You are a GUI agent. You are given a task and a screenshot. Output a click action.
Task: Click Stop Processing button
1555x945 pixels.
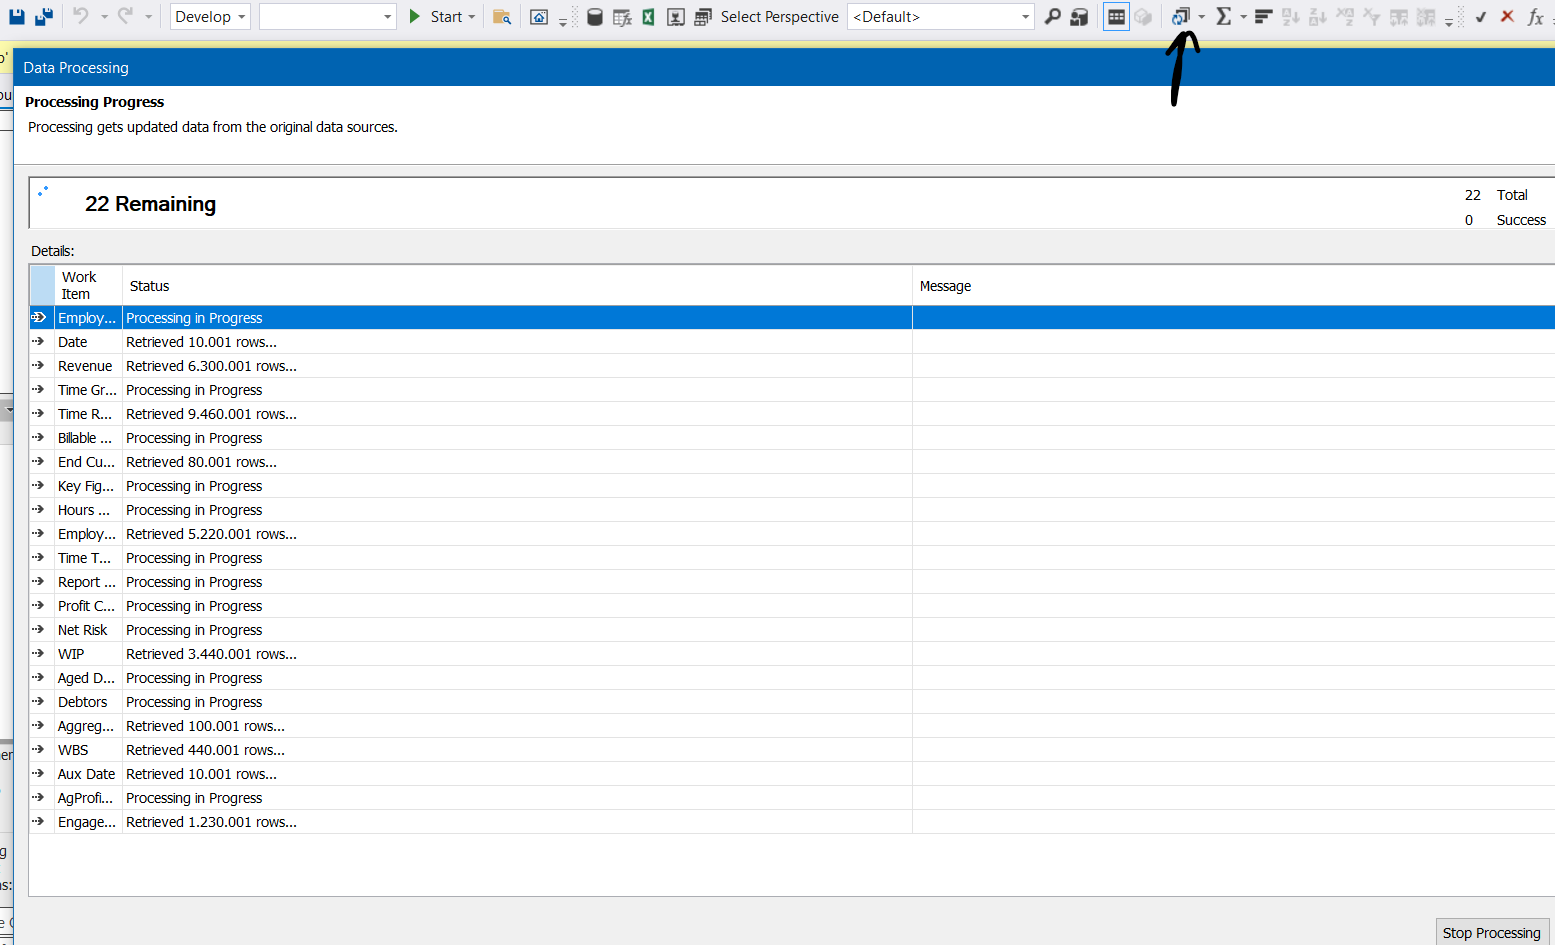(1491, 932)
